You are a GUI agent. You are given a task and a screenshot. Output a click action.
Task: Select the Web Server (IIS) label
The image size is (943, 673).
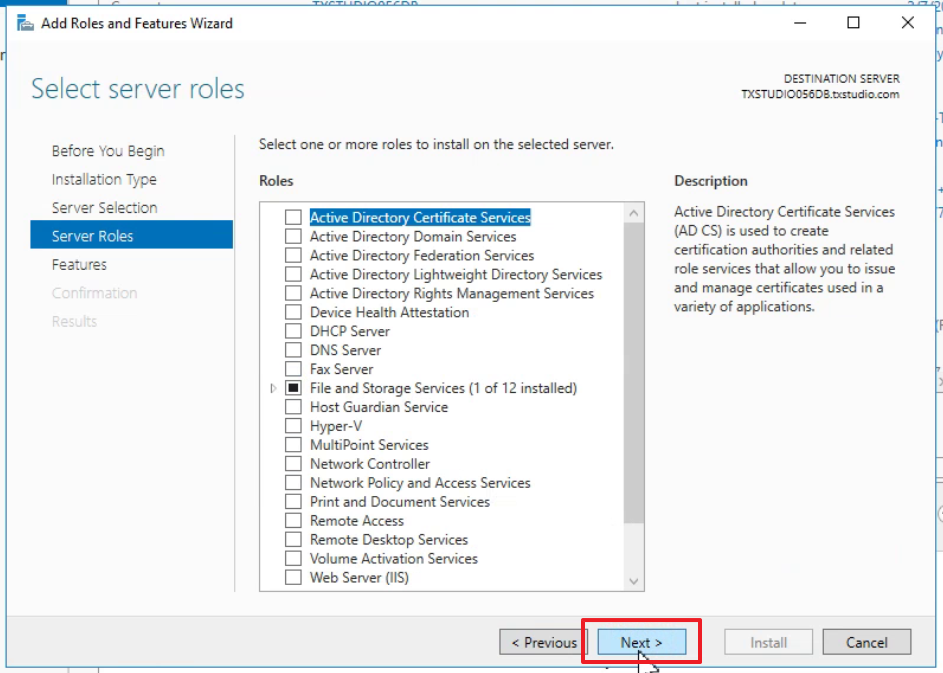359,577
